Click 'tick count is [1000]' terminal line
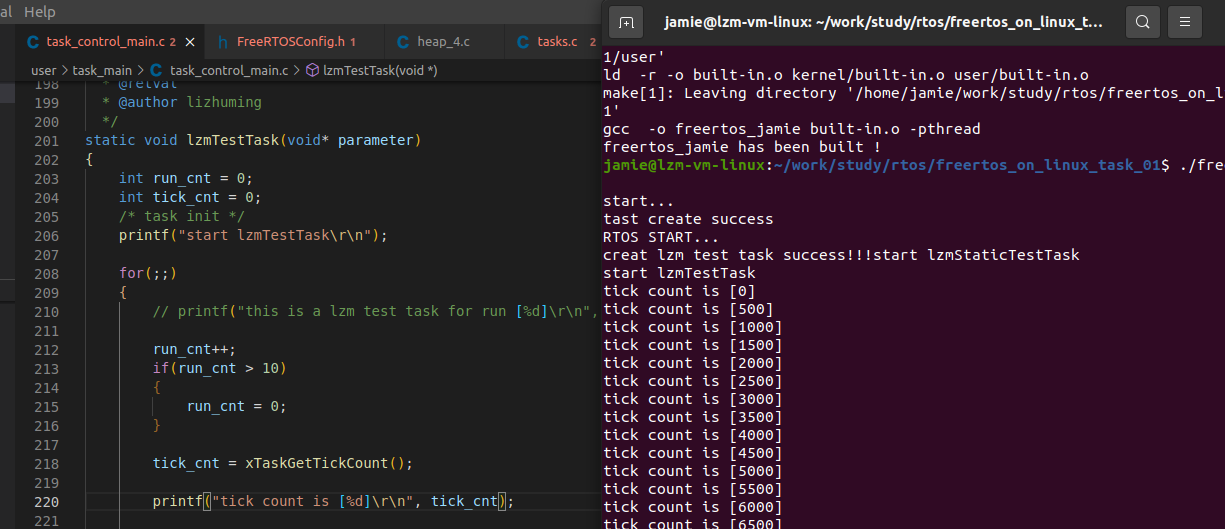 point(693,327)
